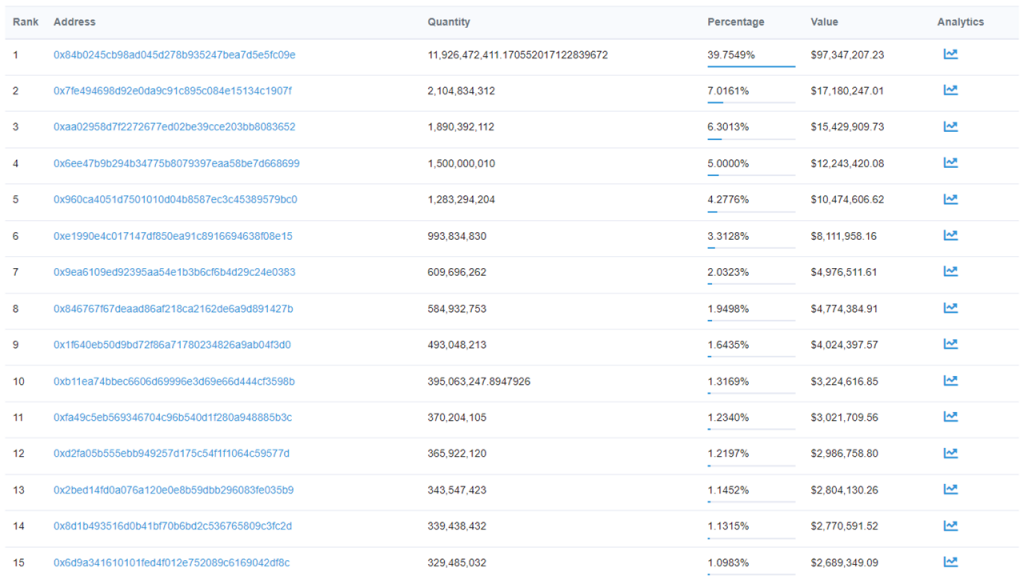Open analytics chart icon for rank 10 holder
Viewport: 1024px width, 576px height.
950,380
